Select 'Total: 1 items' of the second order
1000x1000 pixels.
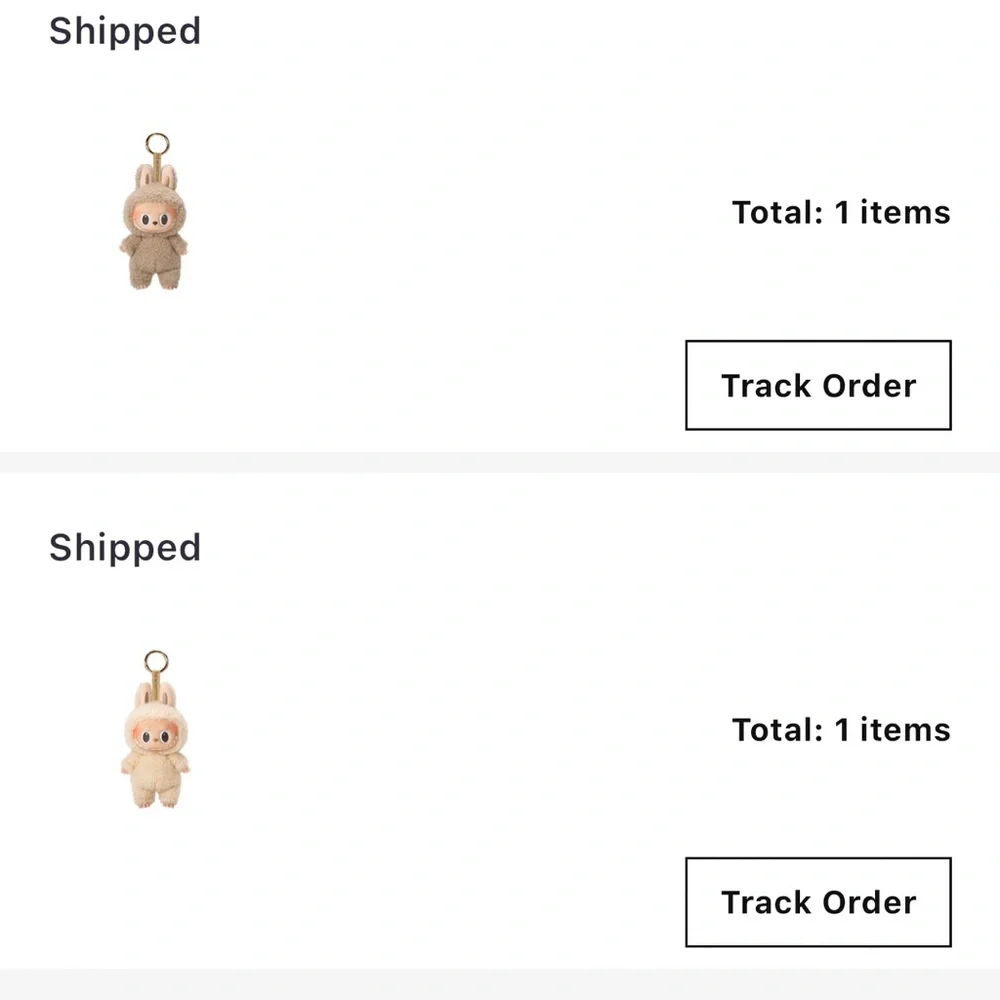841,729
